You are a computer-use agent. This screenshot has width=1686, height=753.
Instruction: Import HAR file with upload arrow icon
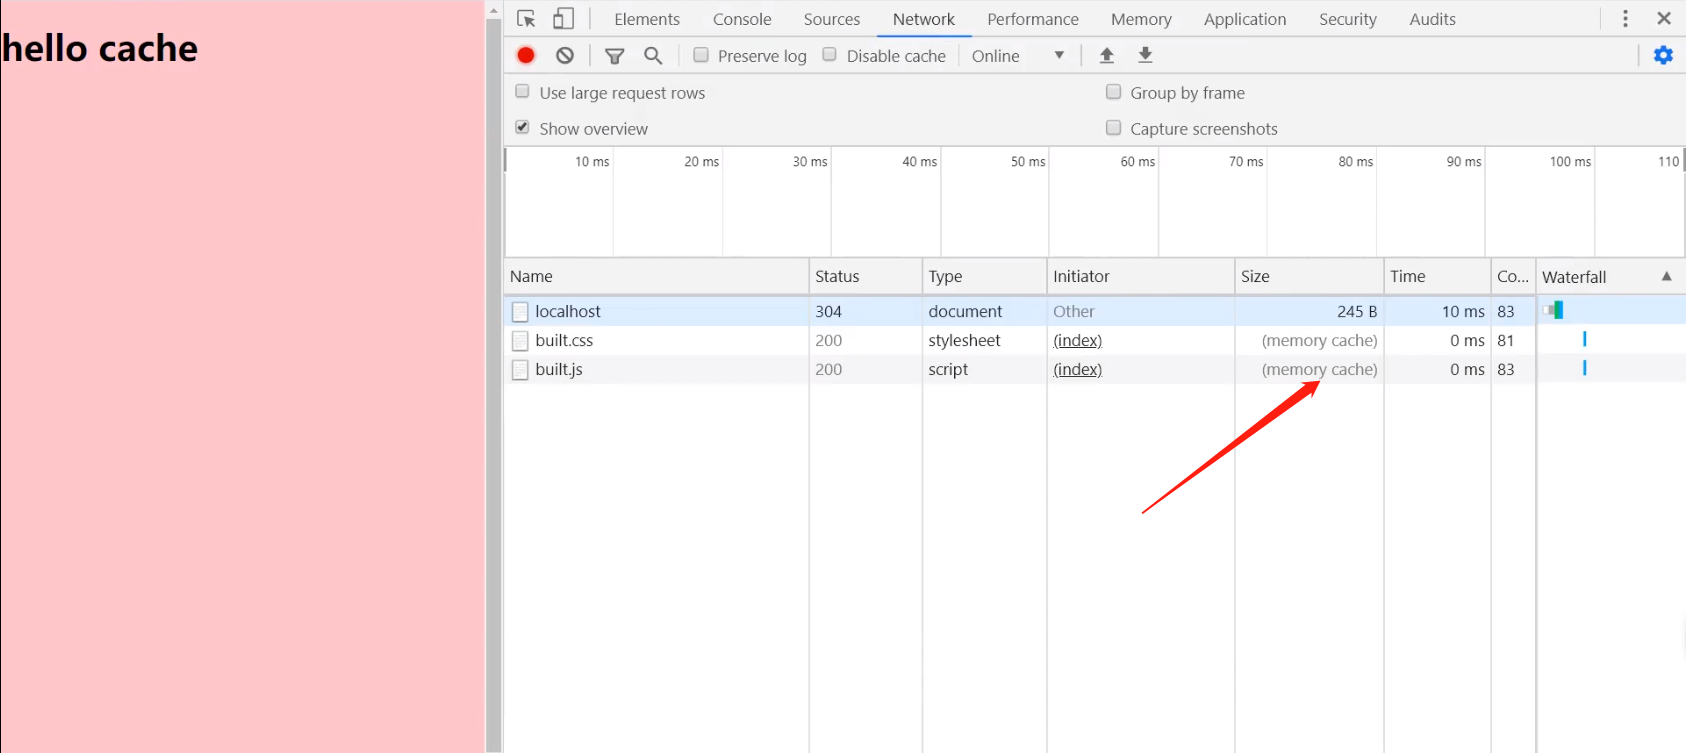tap(1107, 56)
